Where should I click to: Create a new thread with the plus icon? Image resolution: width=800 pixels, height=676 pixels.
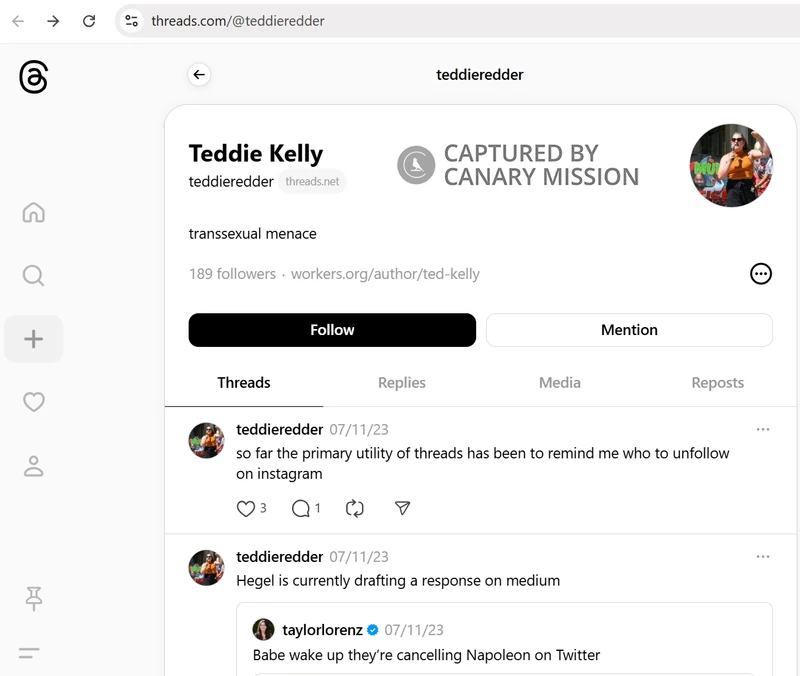click(x=34, y=339)
